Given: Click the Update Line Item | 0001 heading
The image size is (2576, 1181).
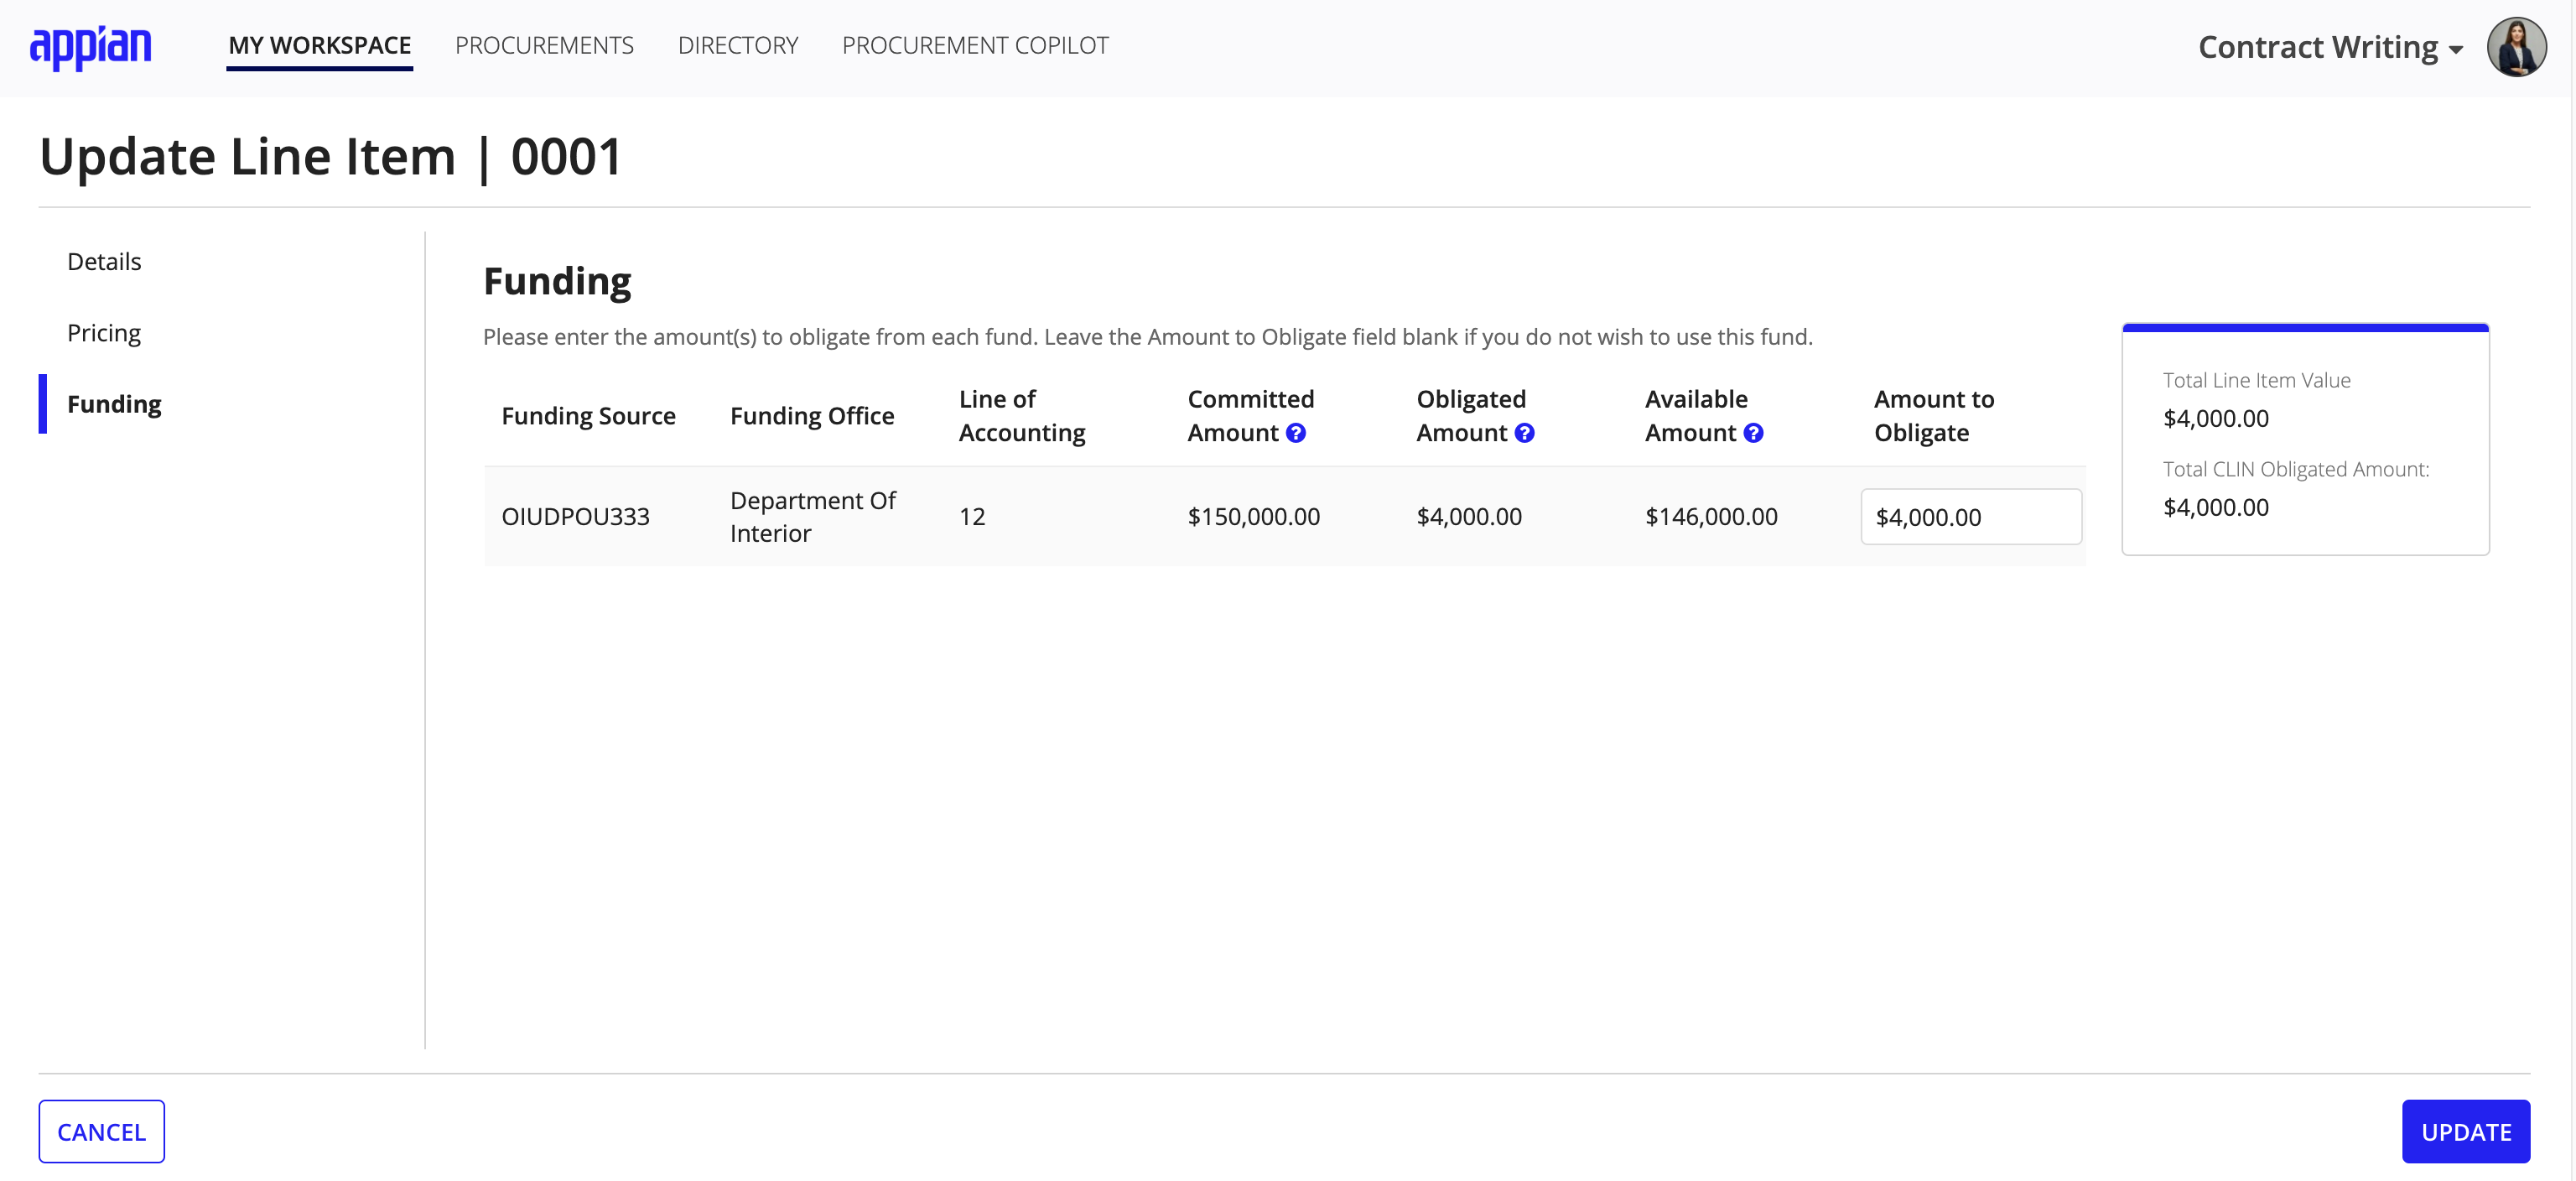Looking at the screenshot, I should coord(331,157).
